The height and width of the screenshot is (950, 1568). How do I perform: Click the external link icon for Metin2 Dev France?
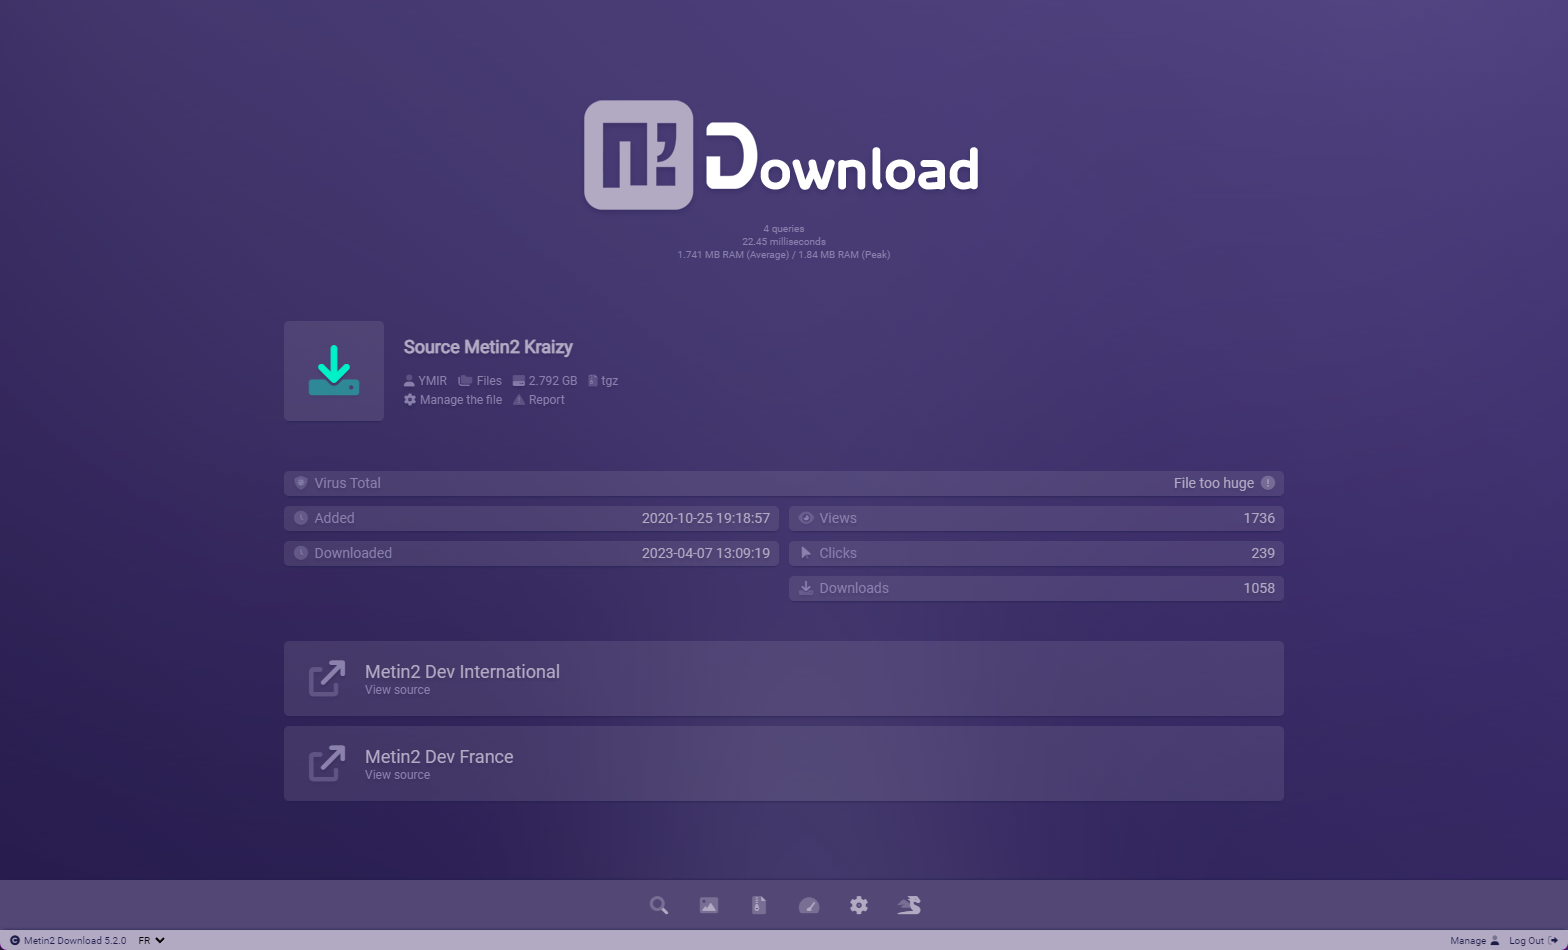click(x=327, y=763)
